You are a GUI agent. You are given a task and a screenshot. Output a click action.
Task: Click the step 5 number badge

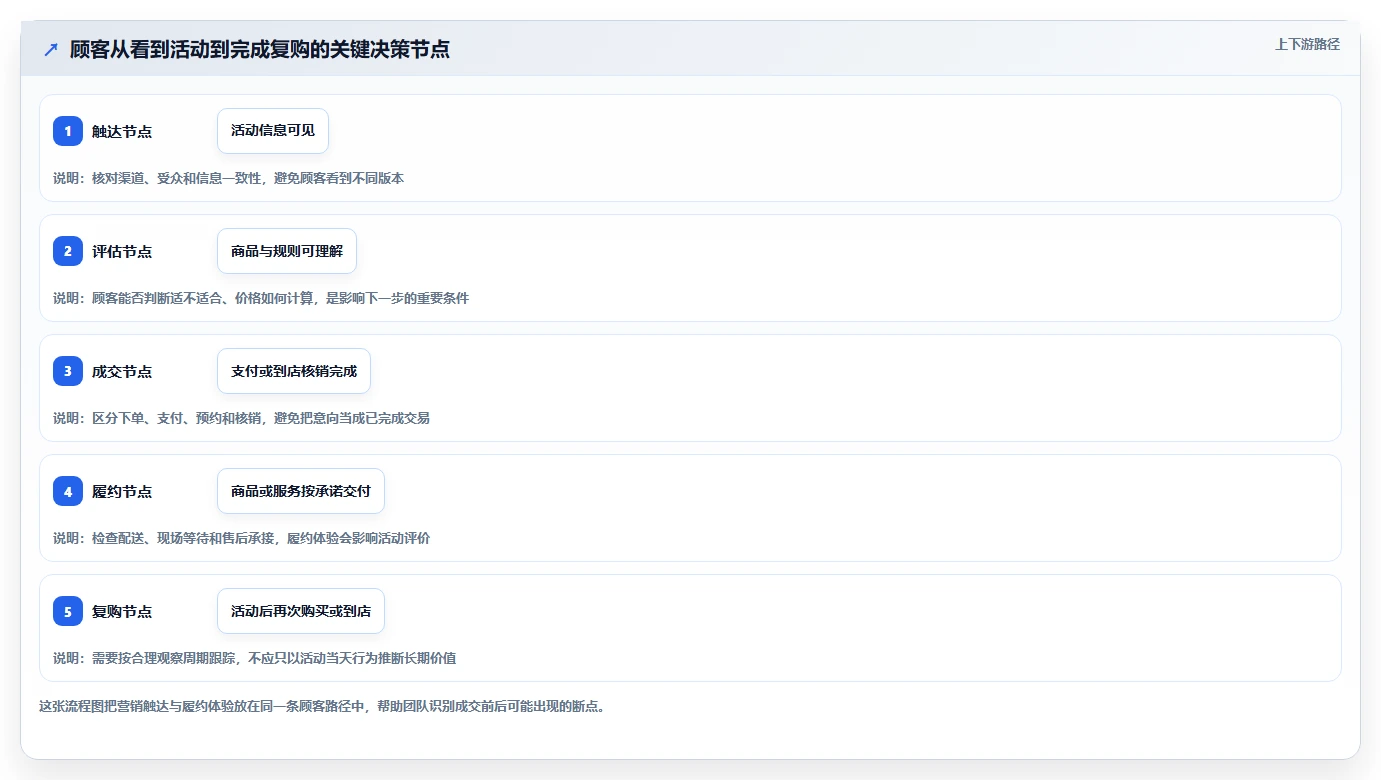[x=68, y=611]
